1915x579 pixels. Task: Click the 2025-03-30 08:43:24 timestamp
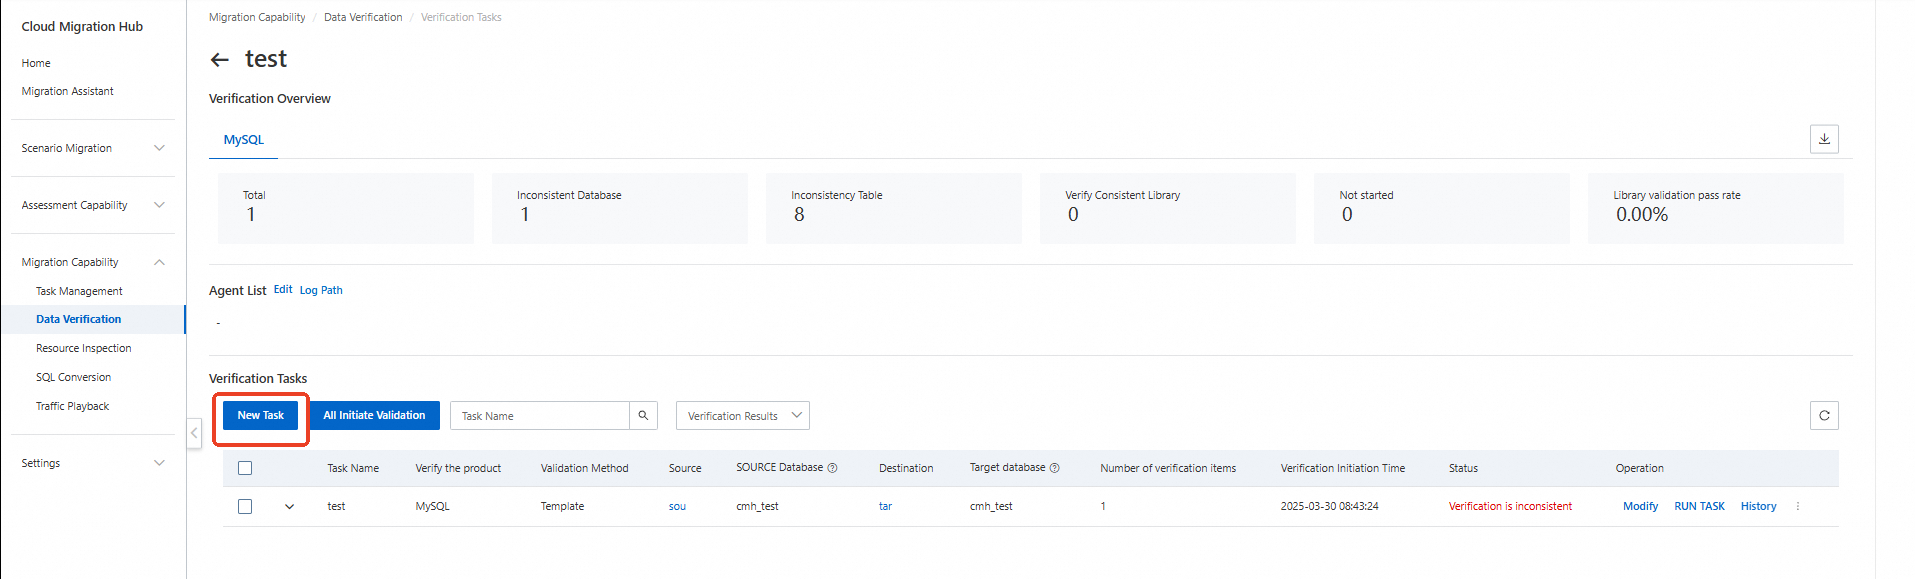click(x=1329, y=506)
